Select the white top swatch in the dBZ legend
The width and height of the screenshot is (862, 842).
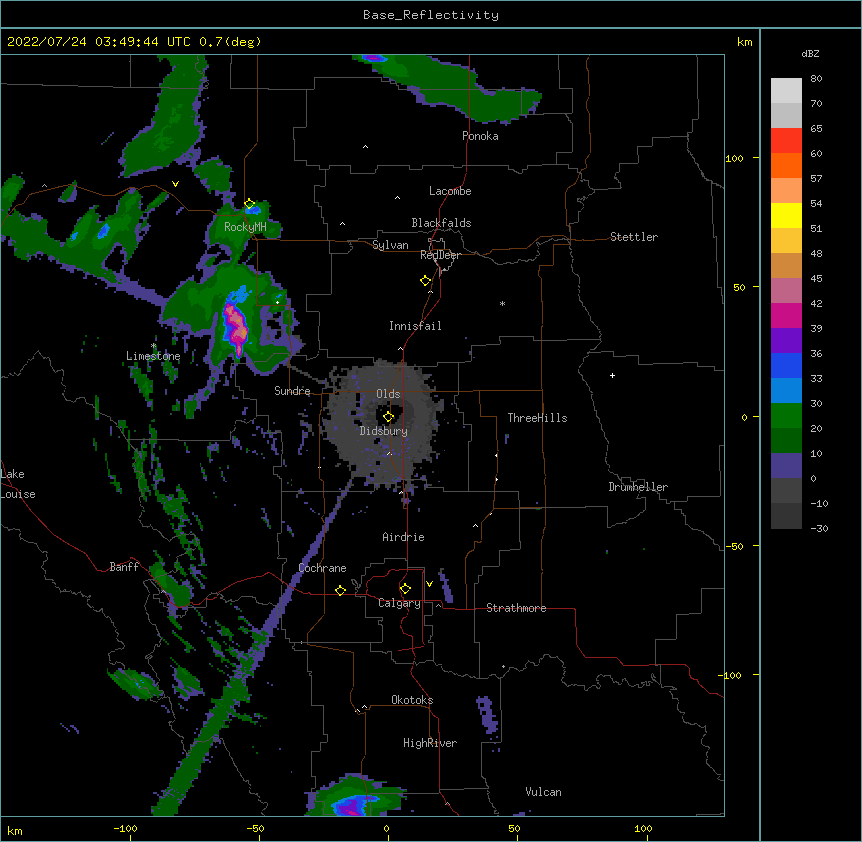(786, 91)
